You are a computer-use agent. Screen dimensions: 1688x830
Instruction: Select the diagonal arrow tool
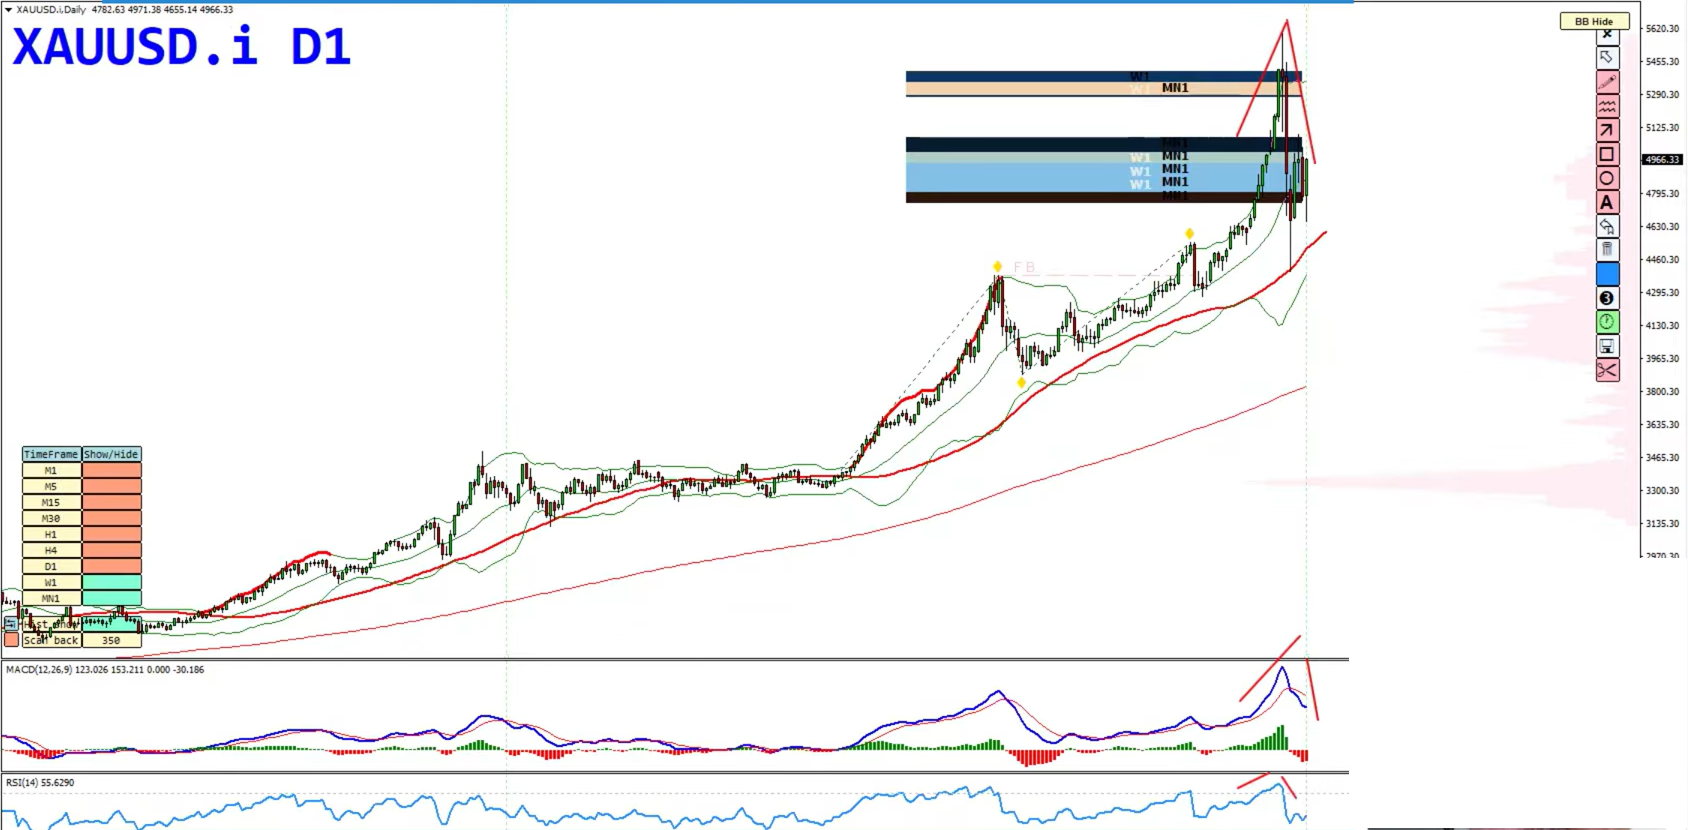coord(1607,130)
